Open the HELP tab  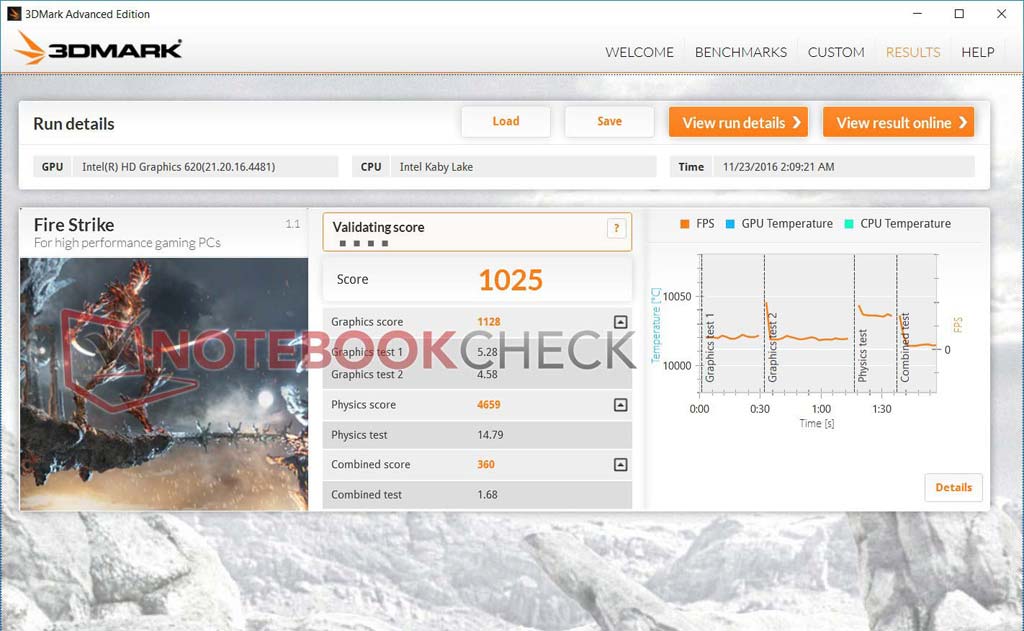pos(977,52)
